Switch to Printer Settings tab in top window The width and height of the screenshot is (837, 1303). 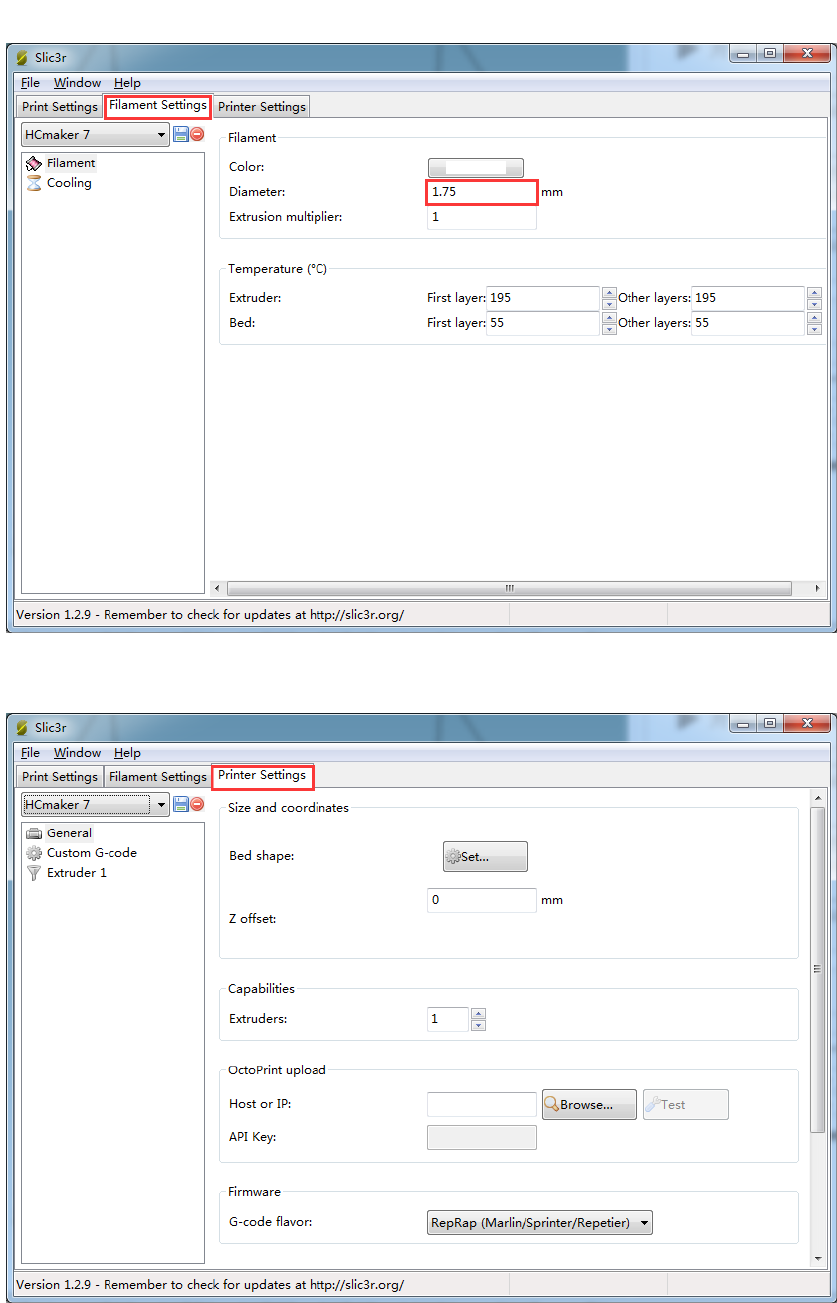(x=262, y=107)
